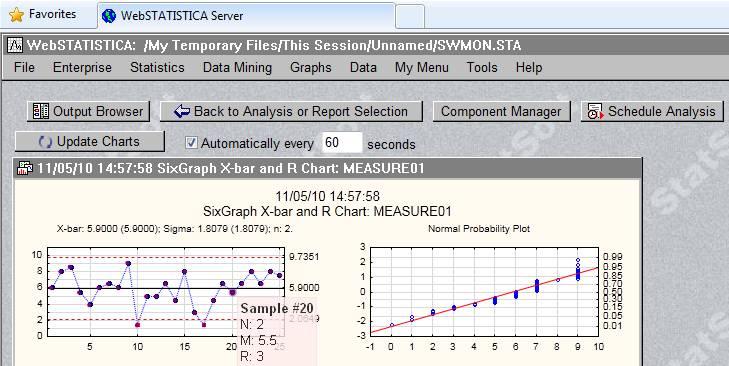729x366 pixels.
Task: Click the Output Browser button icon
Action: coord(41,112)
